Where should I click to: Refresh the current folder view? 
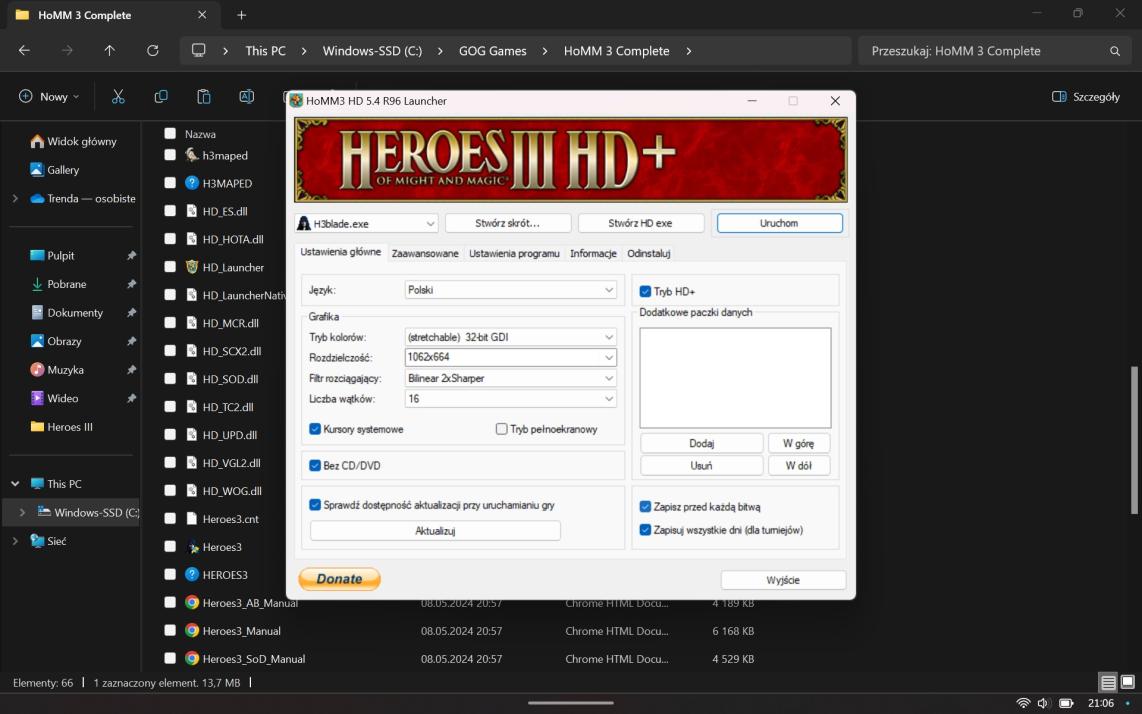coord(153,51)
